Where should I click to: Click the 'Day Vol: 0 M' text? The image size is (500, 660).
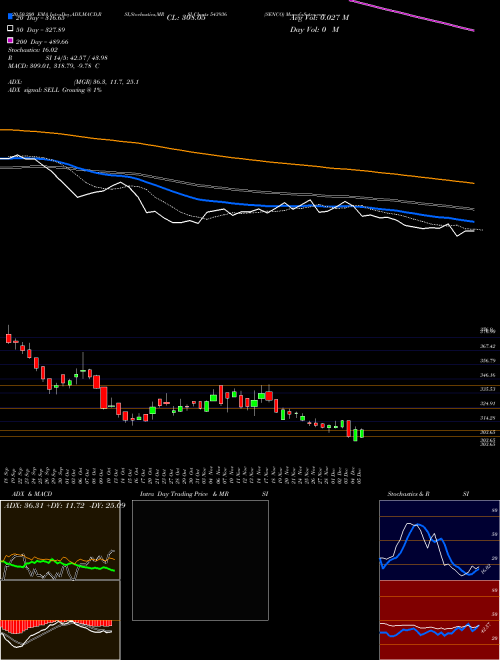tap(314, 29)
